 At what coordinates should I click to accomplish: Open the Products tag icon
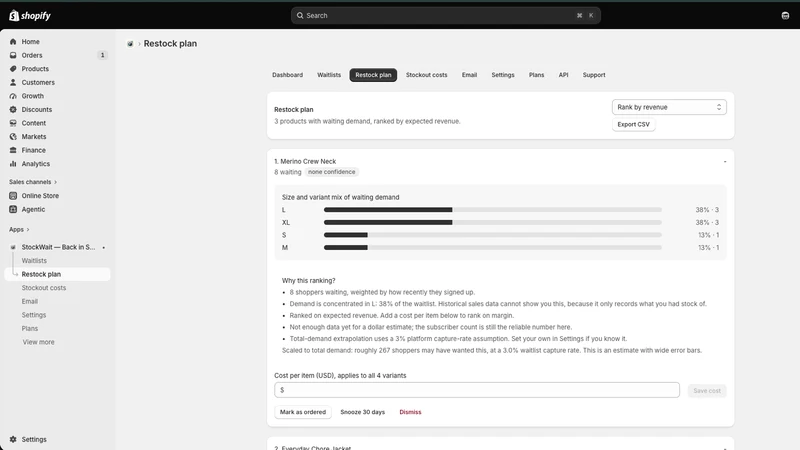pyautogui.click(x=13, y=69)
